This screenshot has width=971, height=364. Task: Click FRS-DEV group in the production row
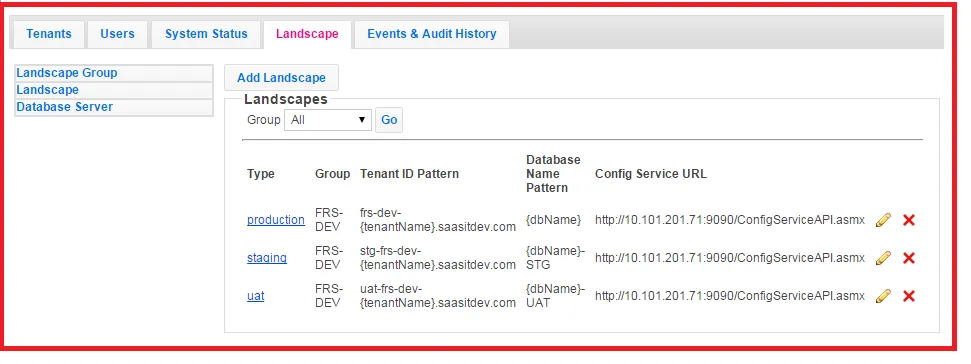(x=329, y=220)
